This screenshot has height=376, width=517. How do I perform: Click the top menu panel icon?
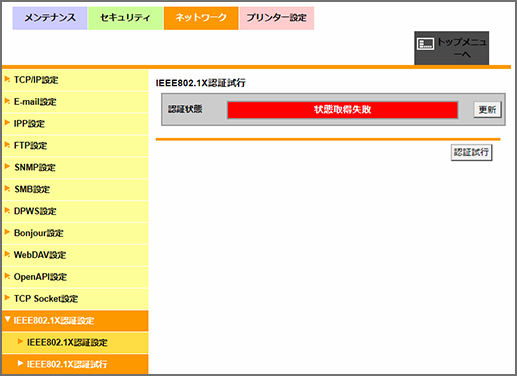[x=426, y=44]
